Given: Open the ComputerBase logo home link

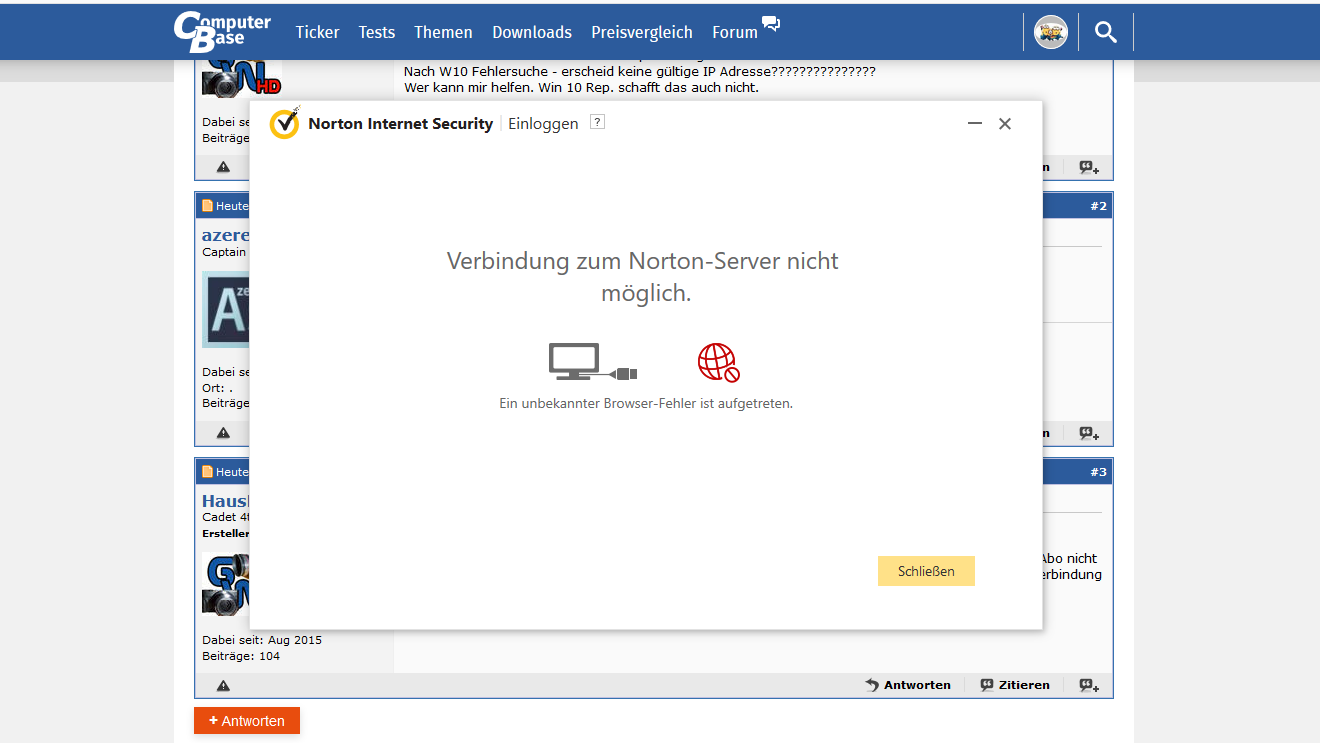Looking at the screenshot, I should pyautogui.click(x=222, y=32).
